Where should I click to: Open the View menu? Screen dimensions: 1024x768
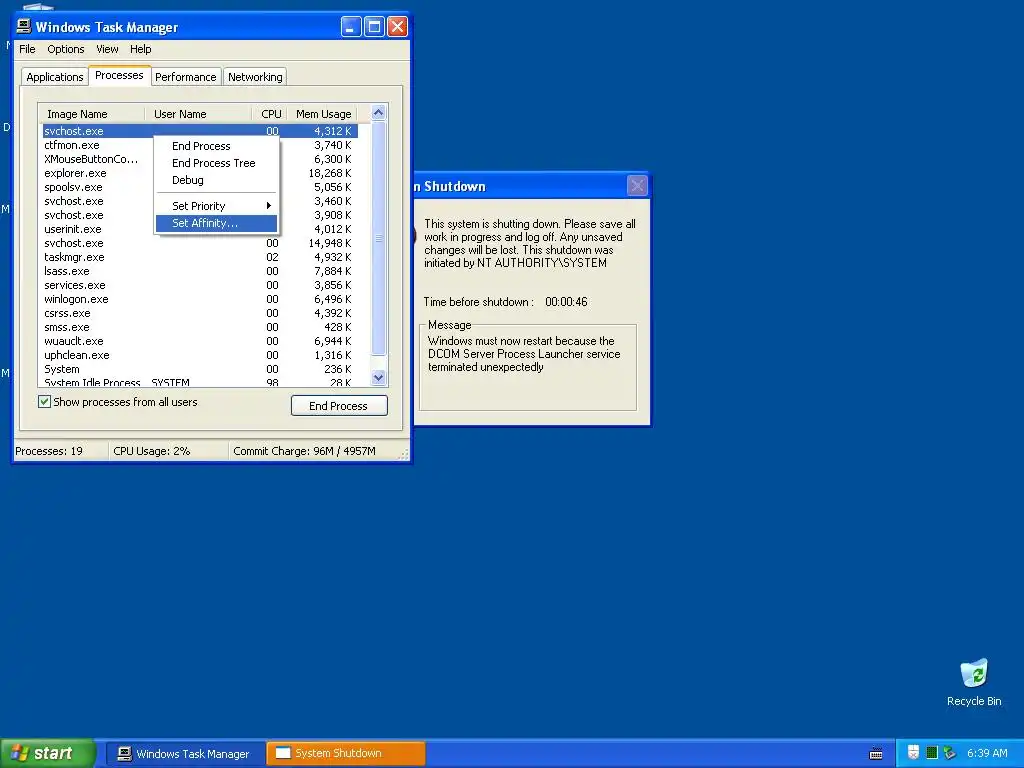(107, 49)
